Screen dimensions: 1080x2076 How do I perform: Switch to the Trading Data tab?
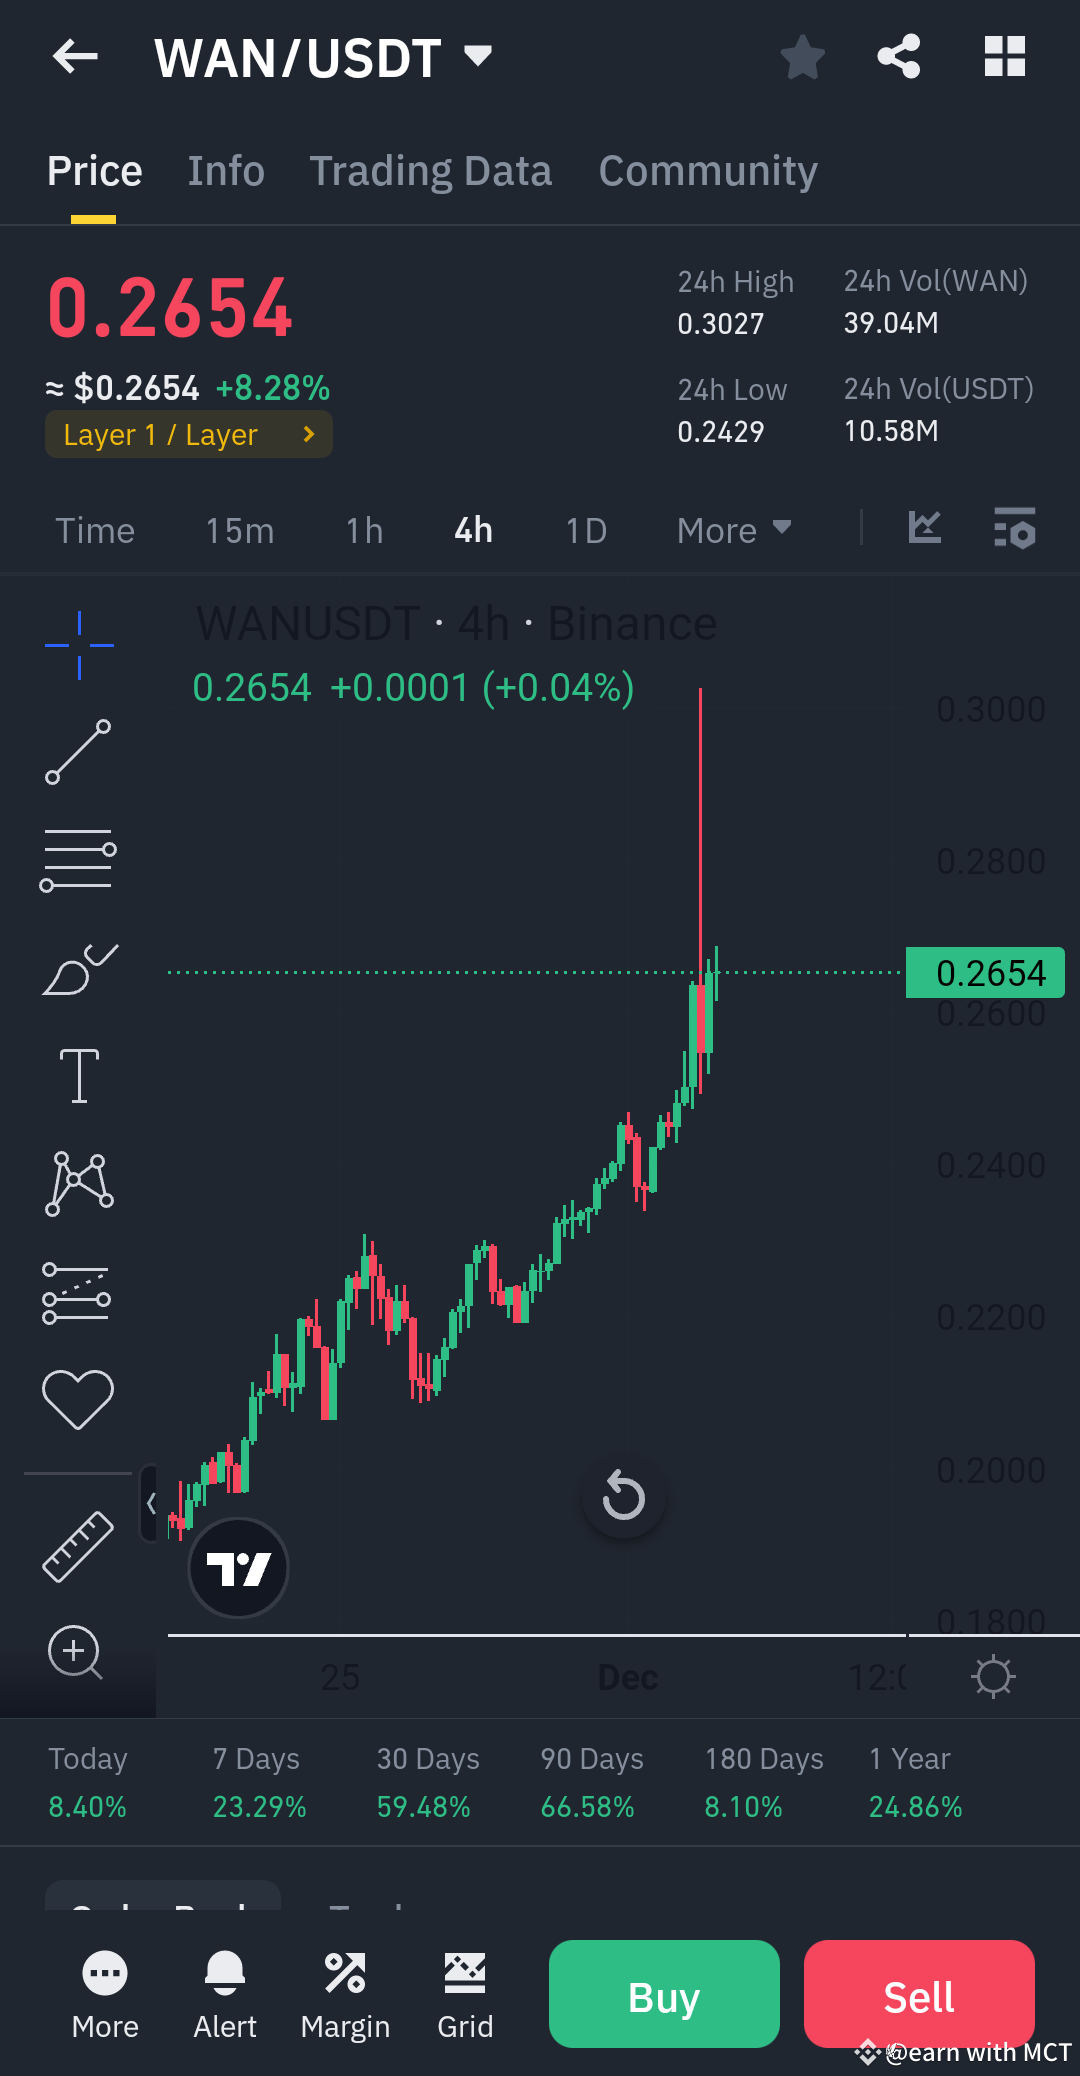tap(430, 170)
